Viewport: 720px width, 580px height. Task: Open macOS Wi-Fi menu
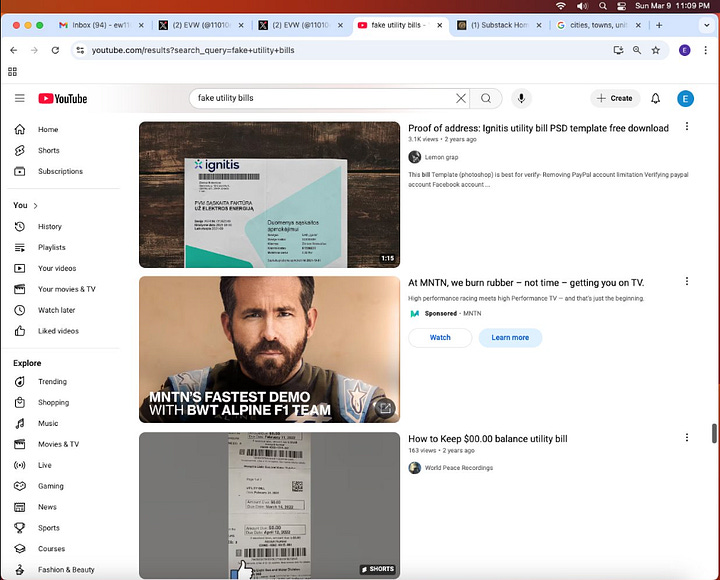[561, 6]
